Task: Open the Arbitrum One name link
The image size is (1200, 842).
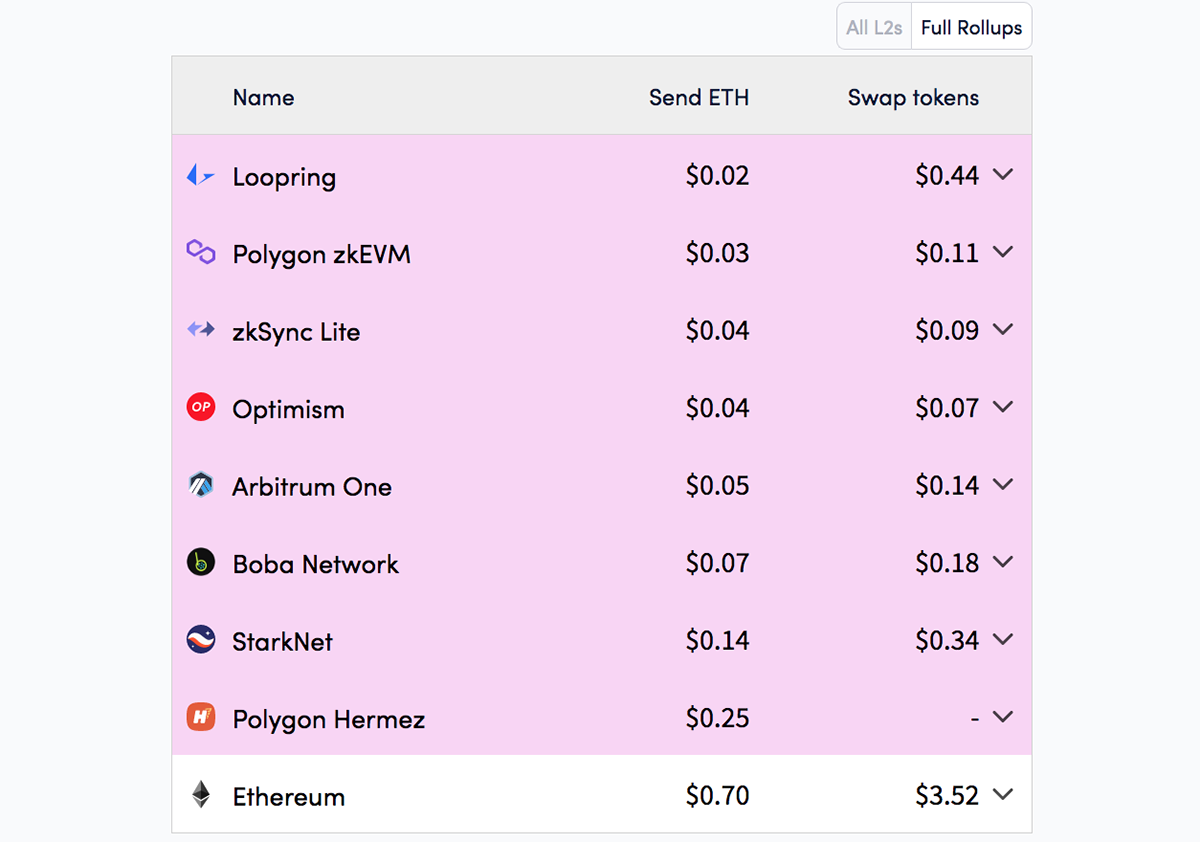Action: (x=312, y=487)
